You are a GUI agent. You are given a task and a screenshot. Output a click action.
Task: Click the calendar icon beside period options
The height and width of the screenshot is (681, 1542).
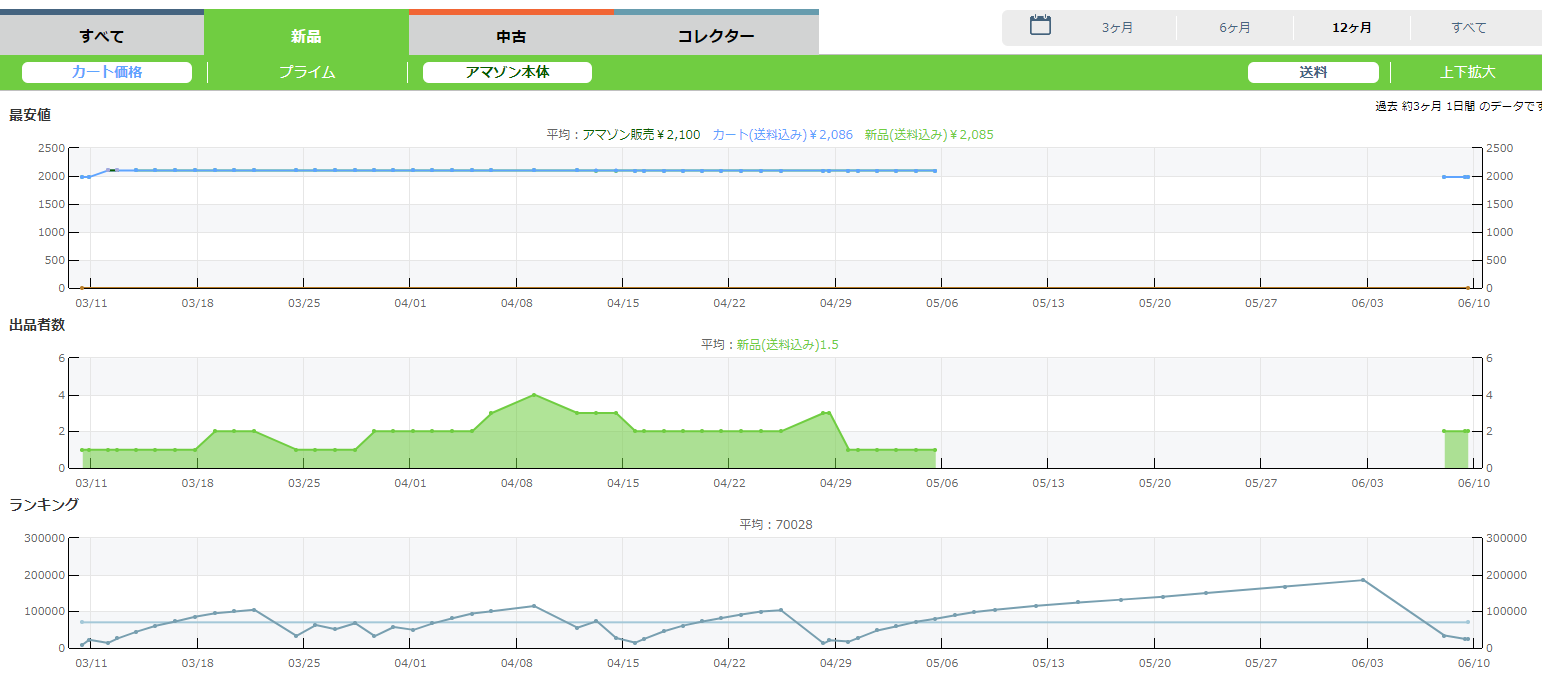(1040, 26)
